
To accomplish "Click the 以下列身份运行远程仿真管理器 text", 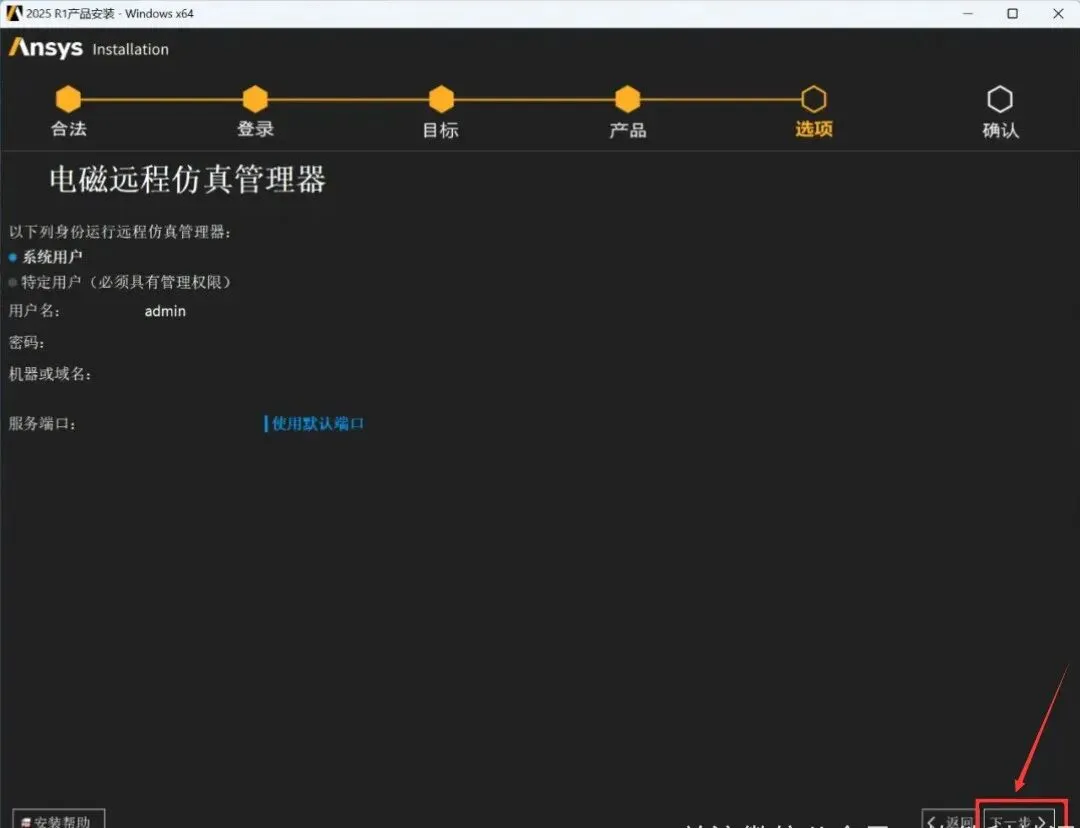I will coord(120,231).
